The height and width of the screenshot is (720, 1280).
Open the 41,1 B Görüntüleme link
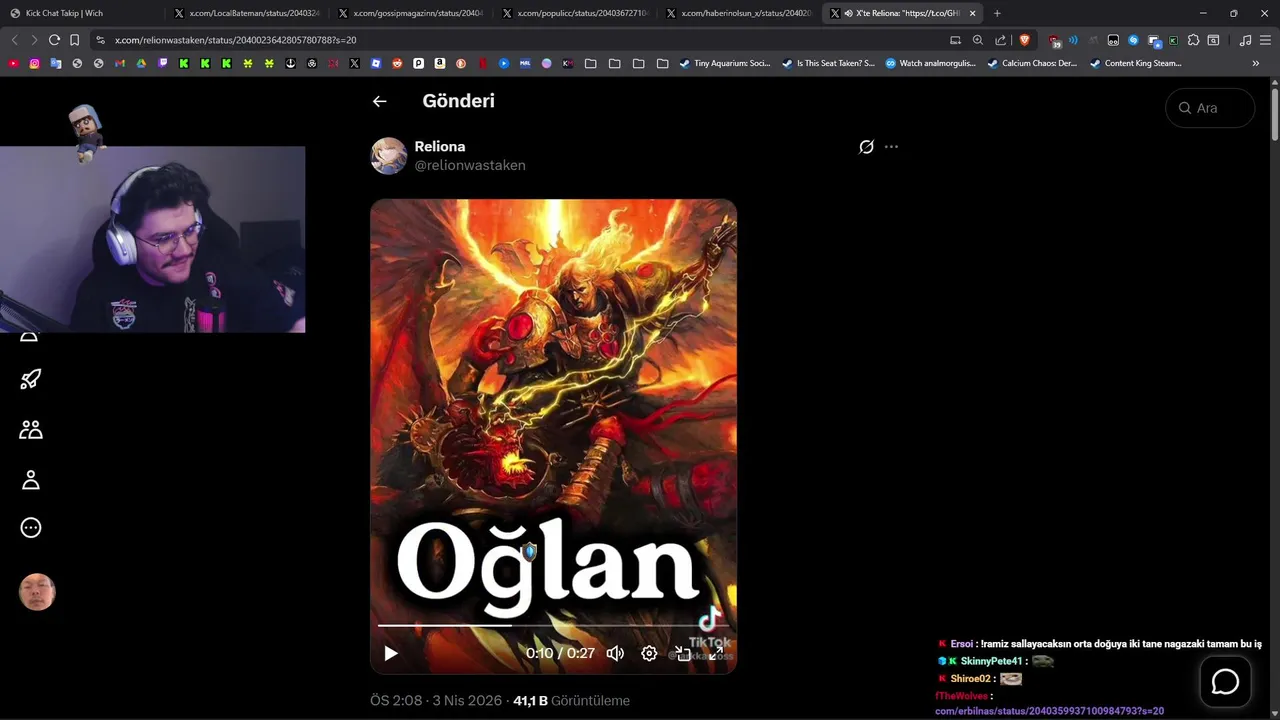[571, 701]
